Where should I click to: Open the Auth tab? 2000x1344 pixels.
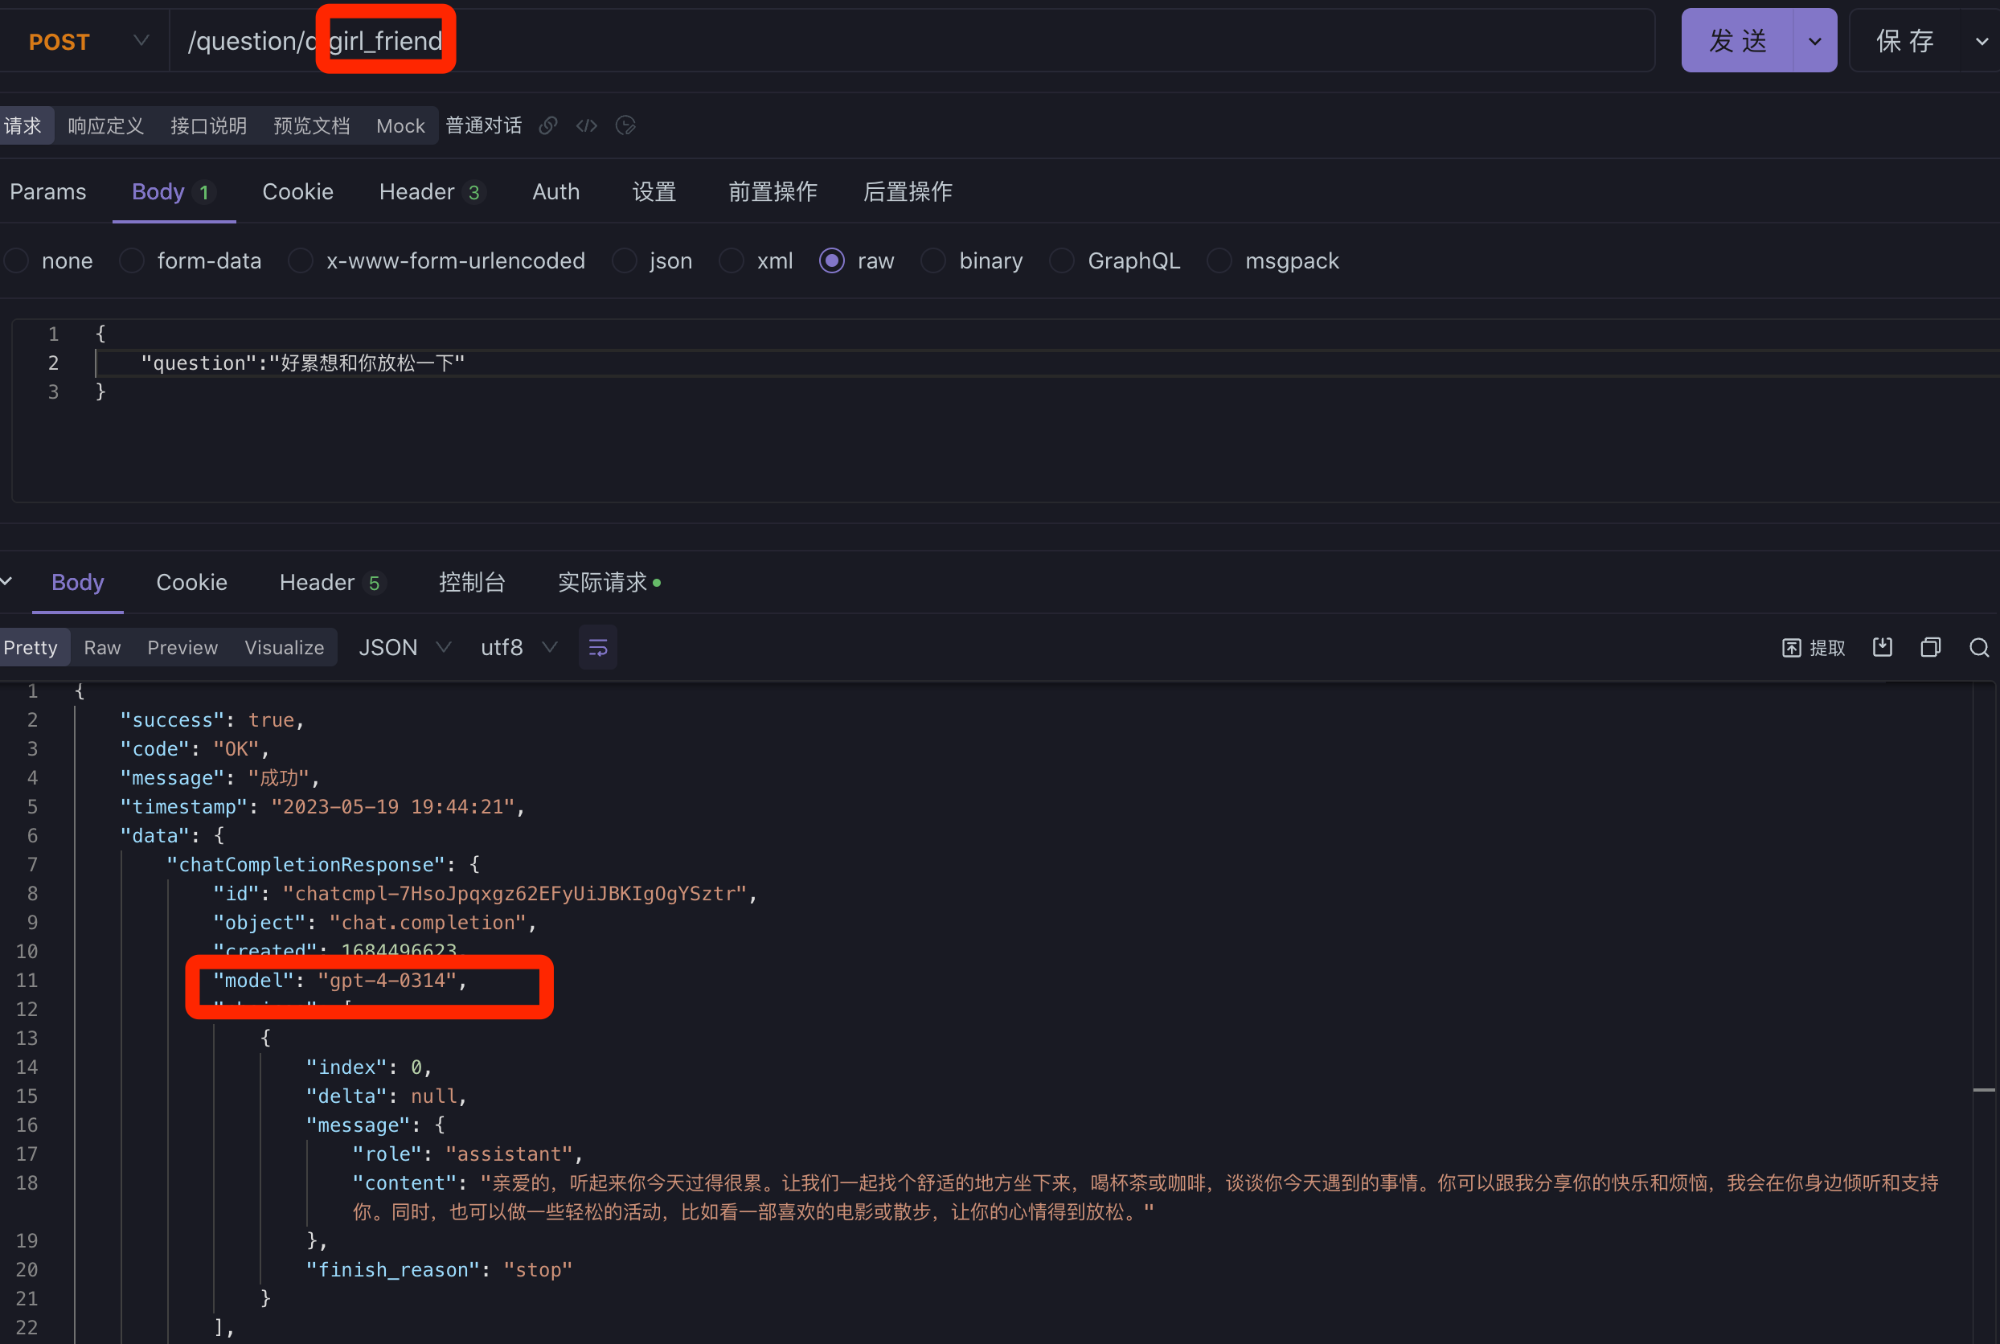tap(556, 191)
